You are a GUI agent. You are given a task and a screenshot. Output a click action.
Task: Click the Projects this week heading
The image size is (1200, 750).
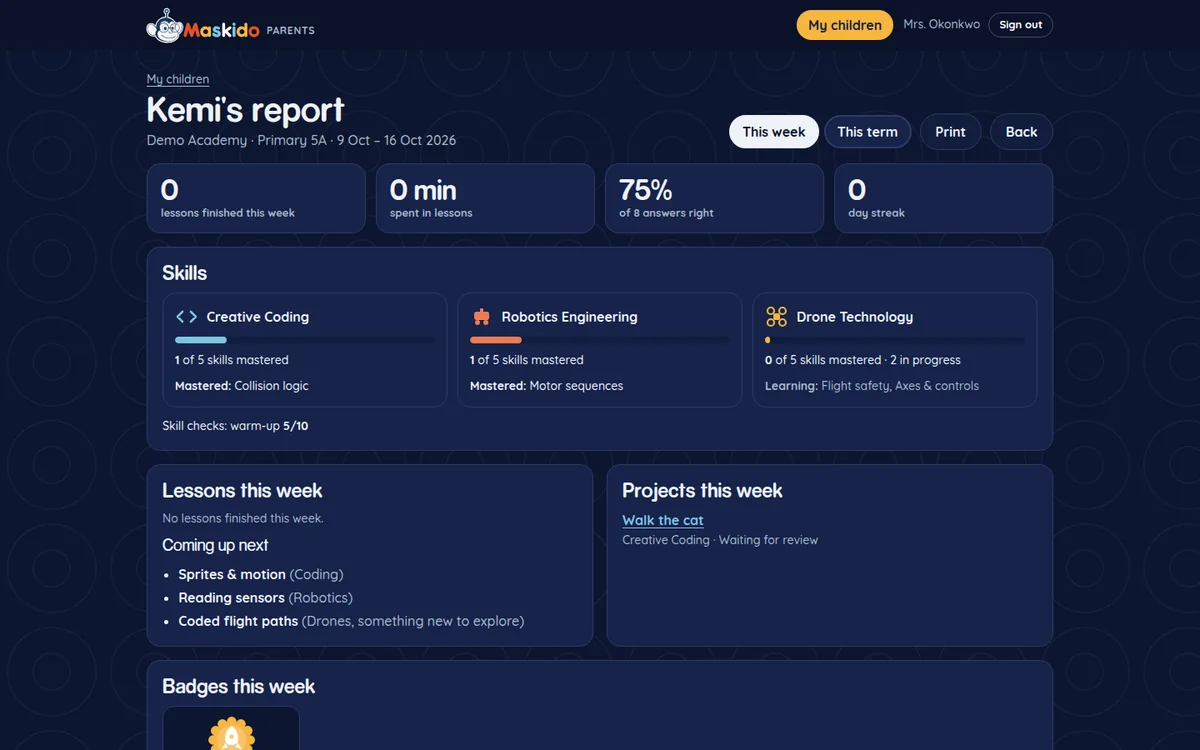pos(702,491)
